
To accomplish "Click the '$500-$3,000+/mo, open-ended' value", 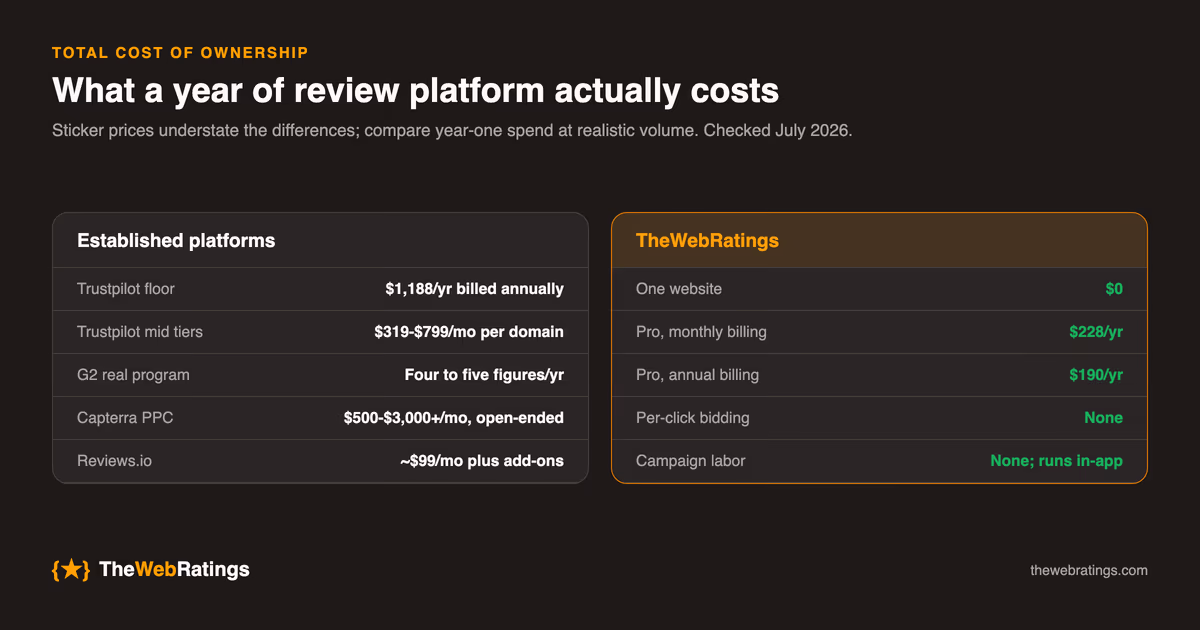I will pyautogui.click(x=454, y=418).
